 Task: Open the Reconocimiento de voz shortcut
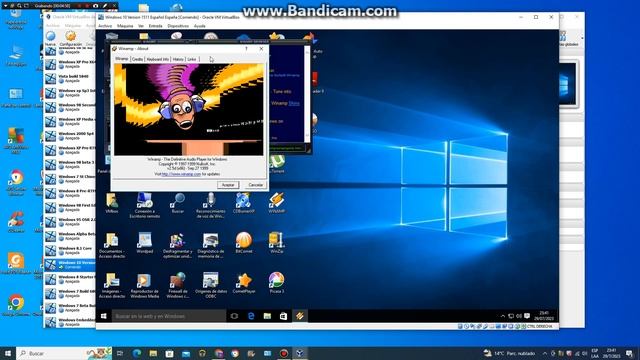[x=211, y=205]
